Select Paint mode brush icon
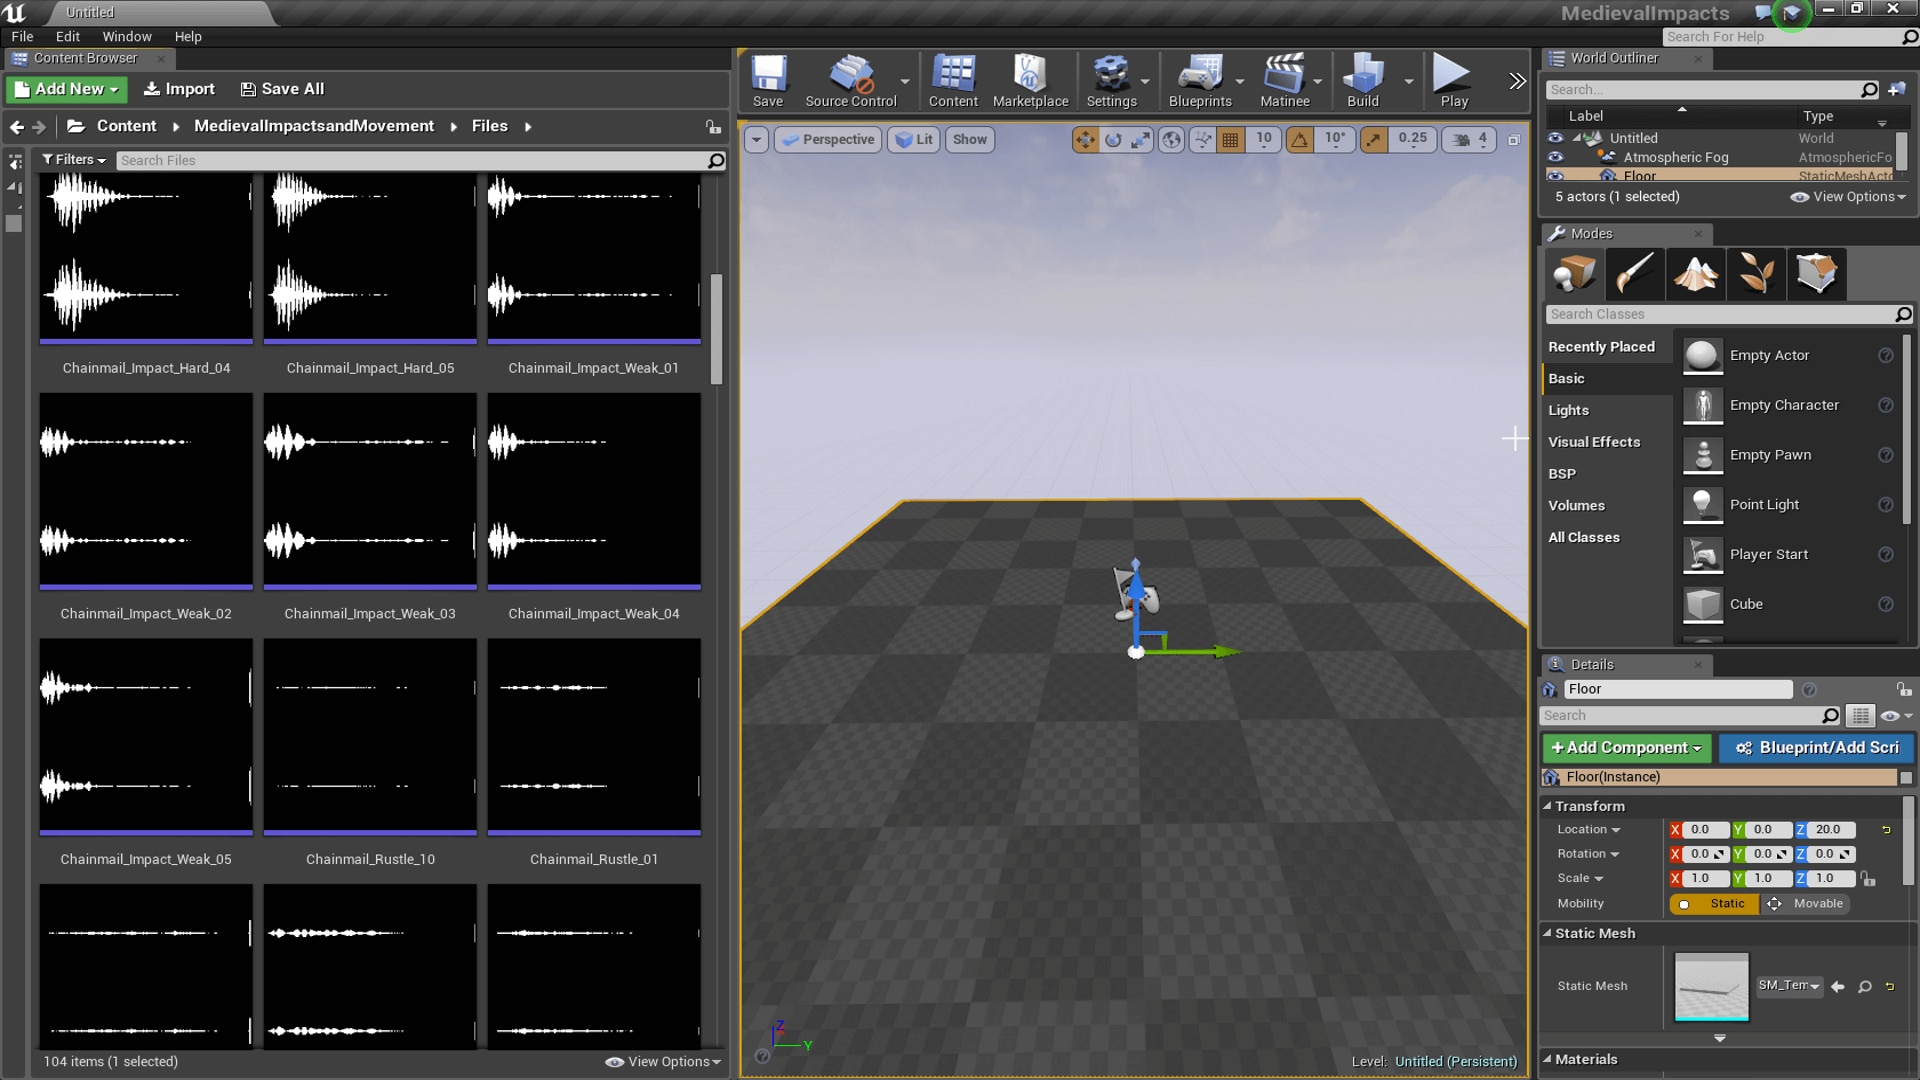This screenshot has width=1920, height=1080. (1634, 273)
